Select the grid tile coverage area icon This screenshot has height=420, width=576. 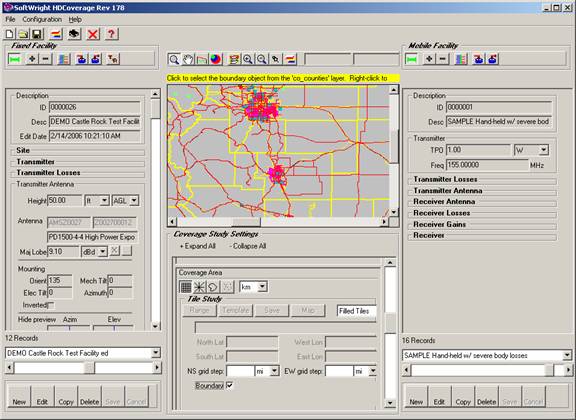pyautogui.click(x=186, y=287)
